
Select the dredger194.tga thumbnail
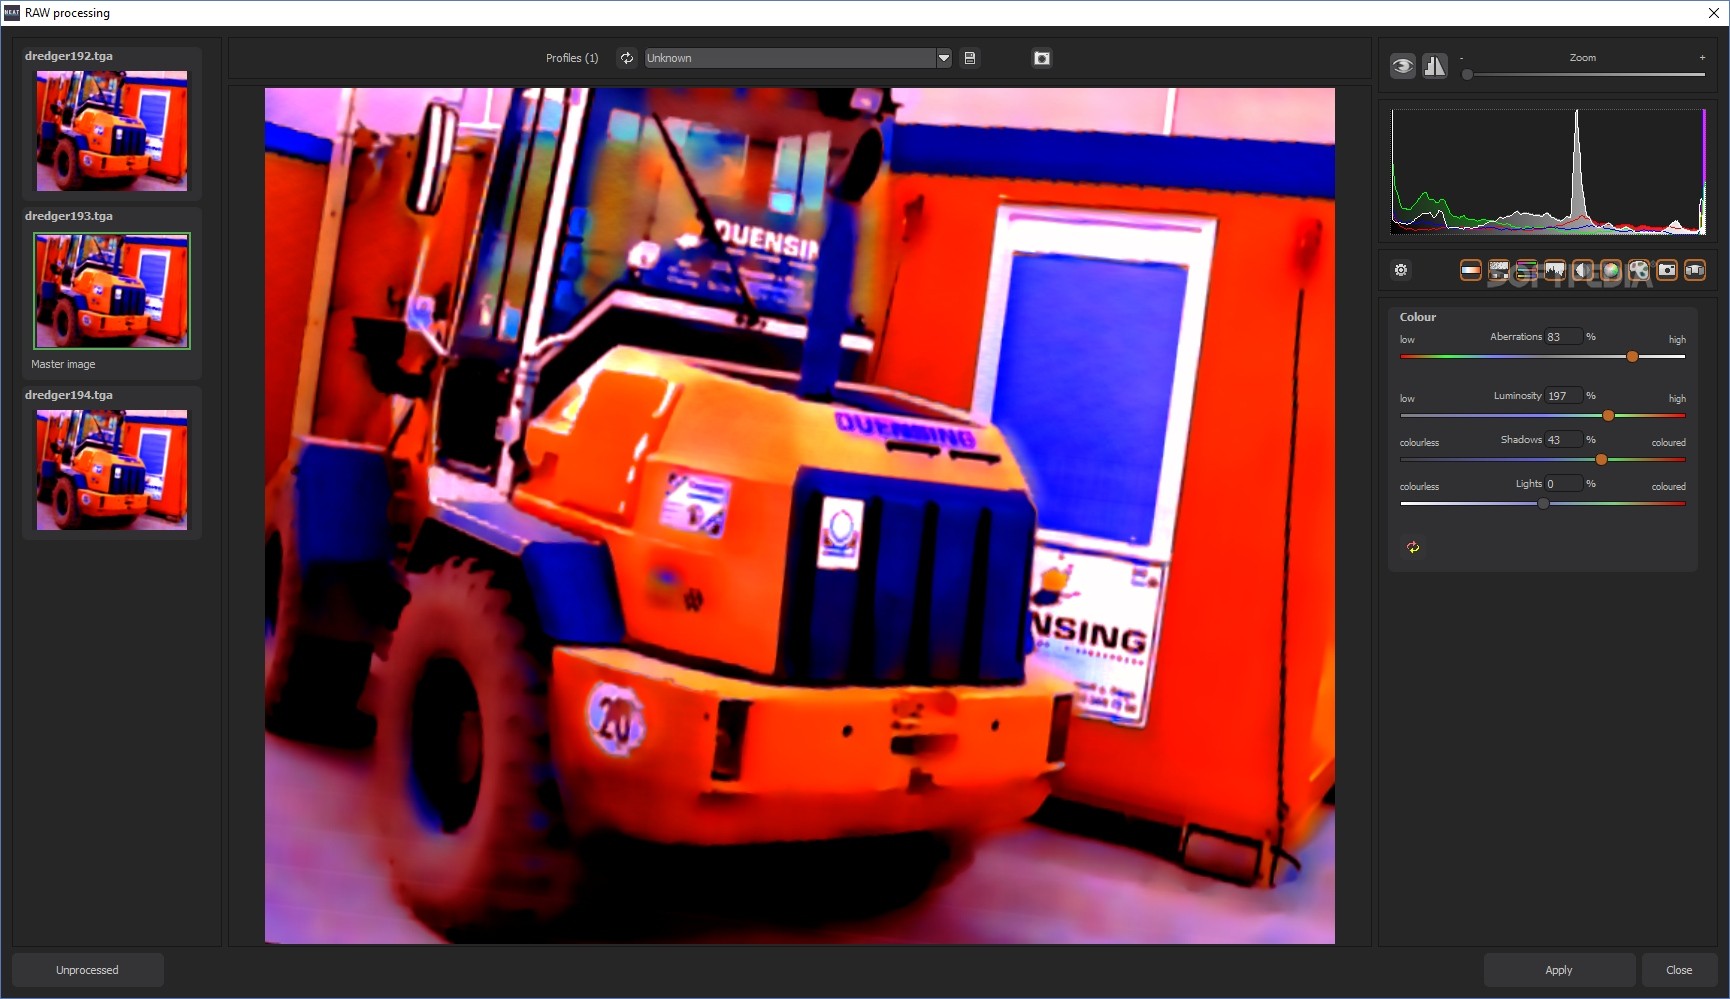112,470
